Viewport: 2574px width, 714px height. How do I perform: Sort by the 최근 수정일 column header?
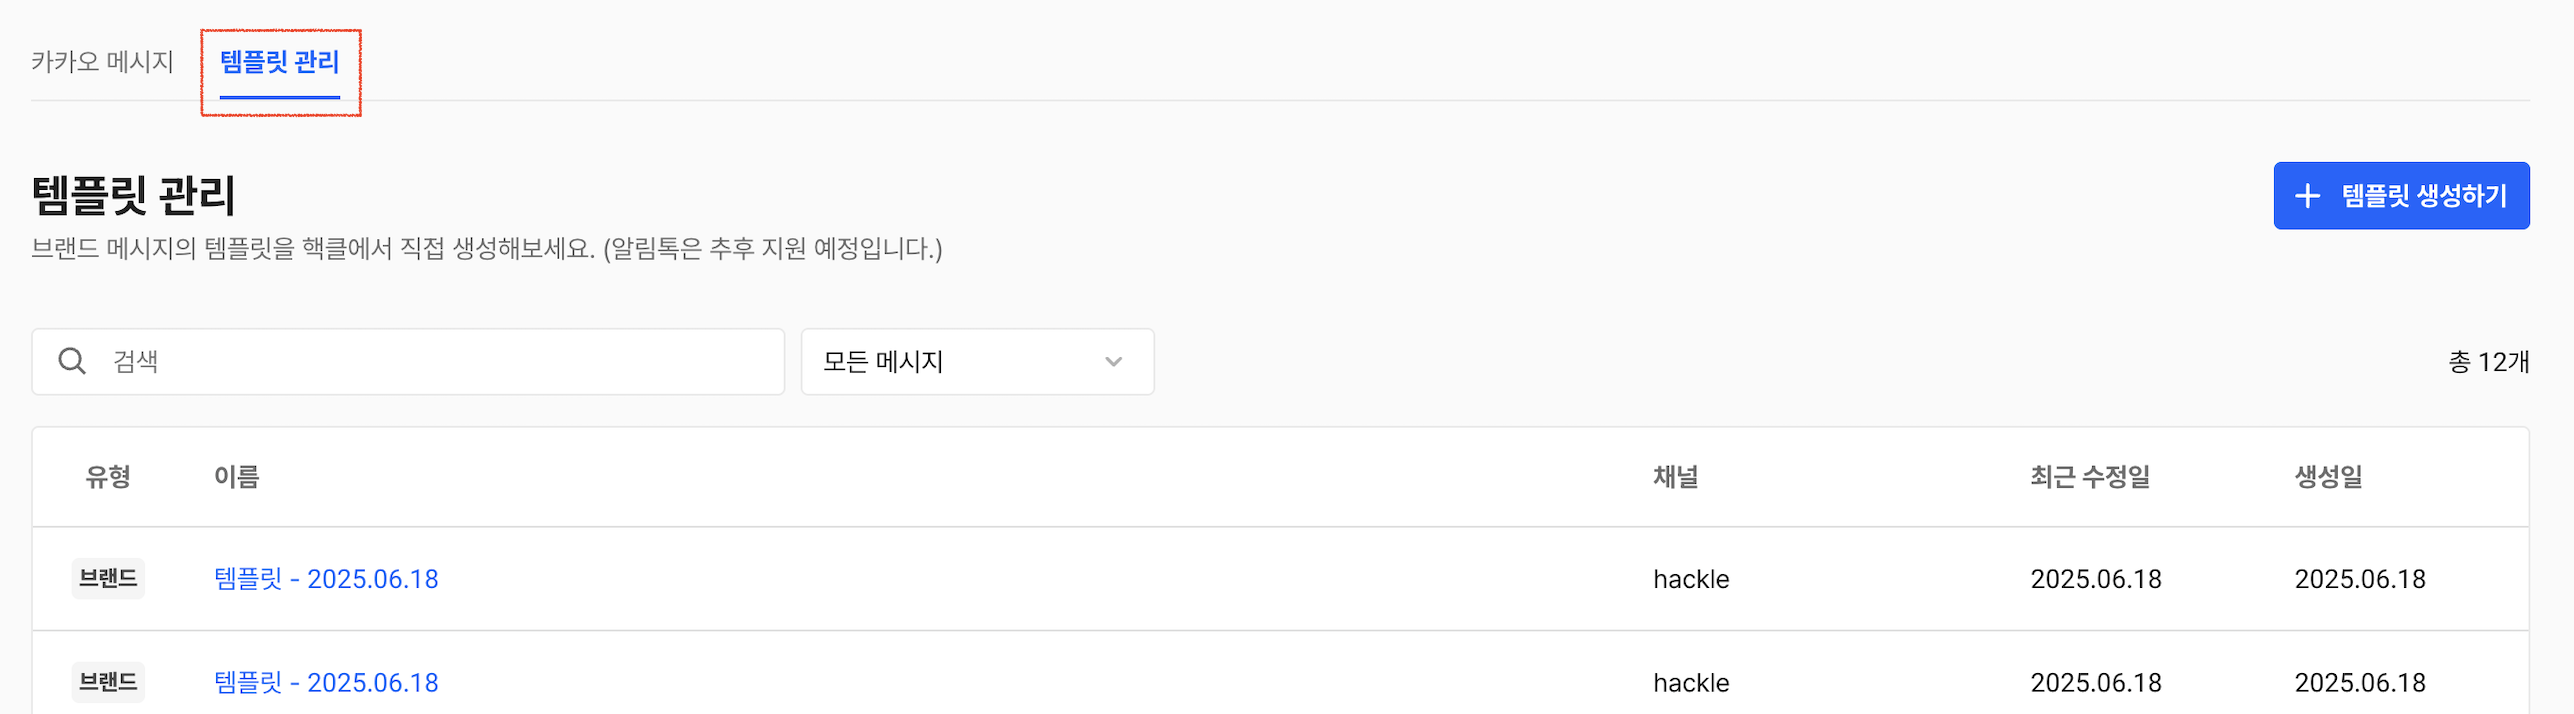pyautogui.click(x=2089, y=477)
